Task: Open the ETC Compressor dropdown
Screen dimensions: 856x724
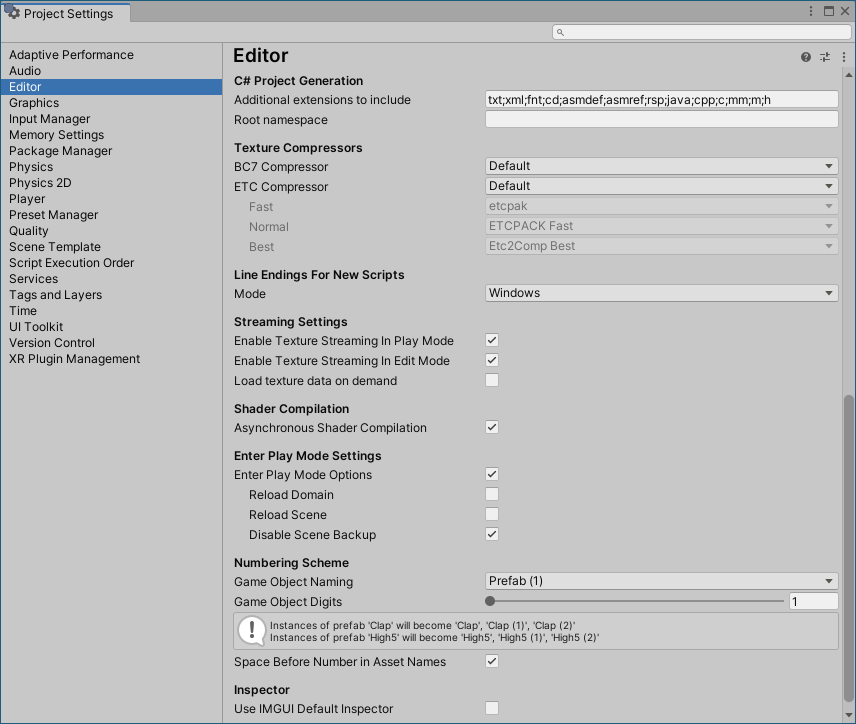Action: pyautogui.click(x=662, y=186)
